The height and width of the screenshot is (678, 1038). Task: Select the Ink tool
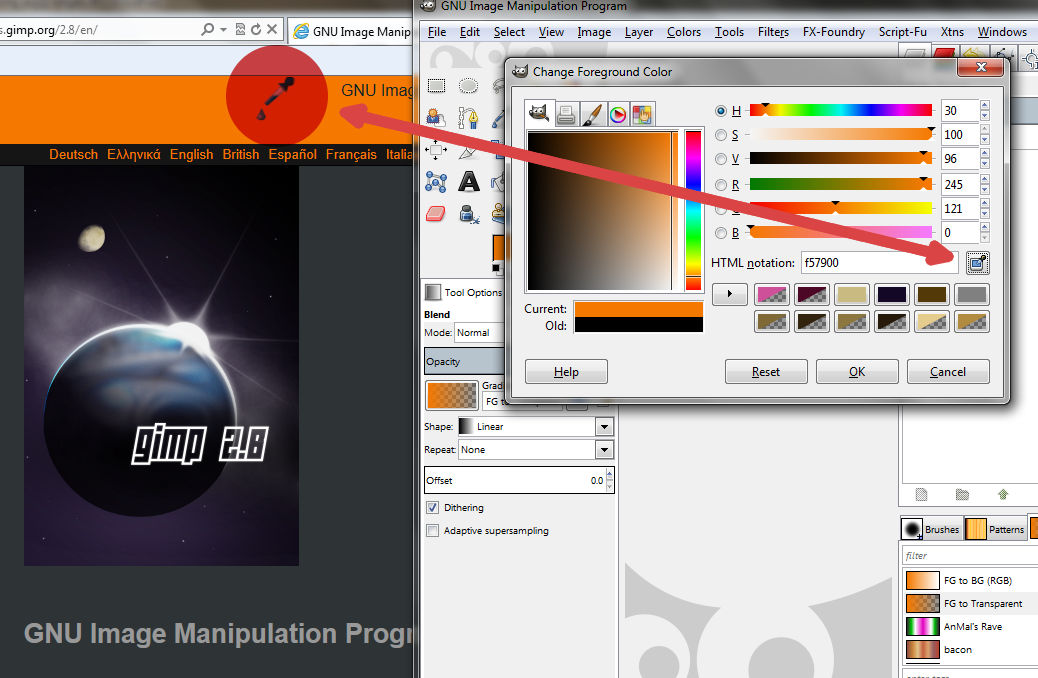(469, 213)
